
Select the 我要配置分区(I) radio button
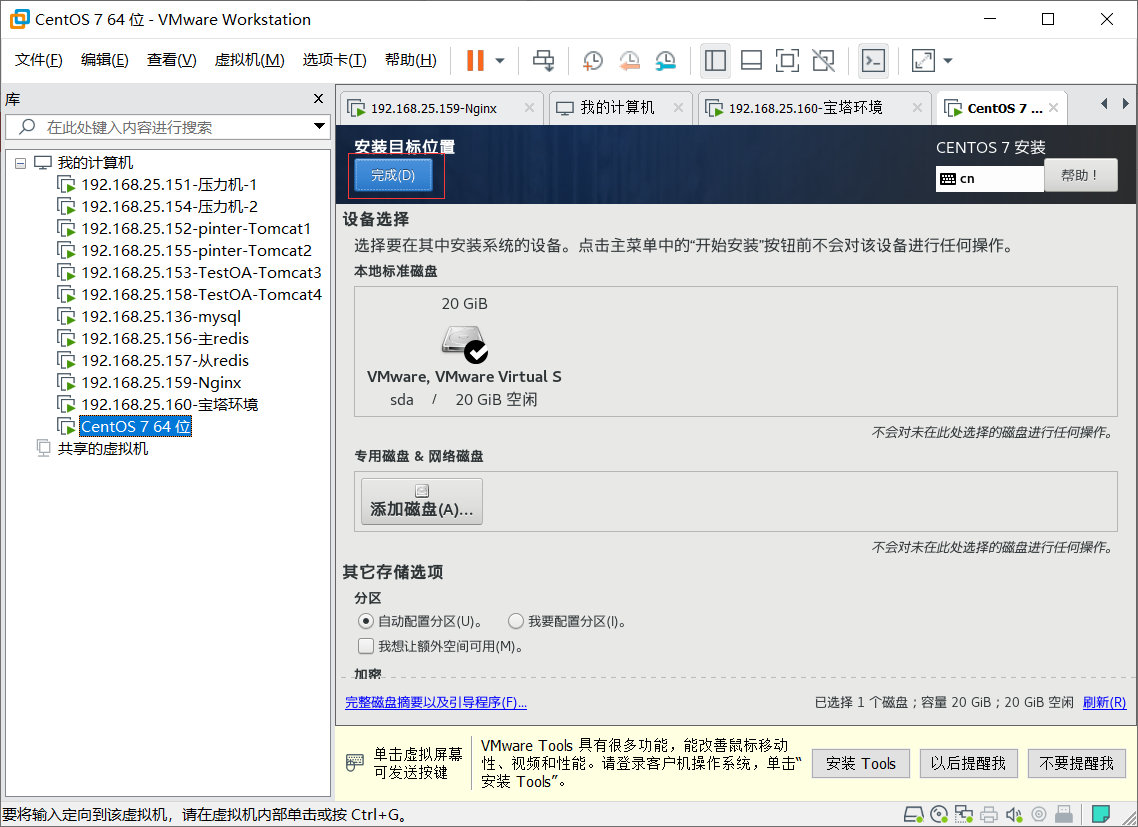pos(515,622)
